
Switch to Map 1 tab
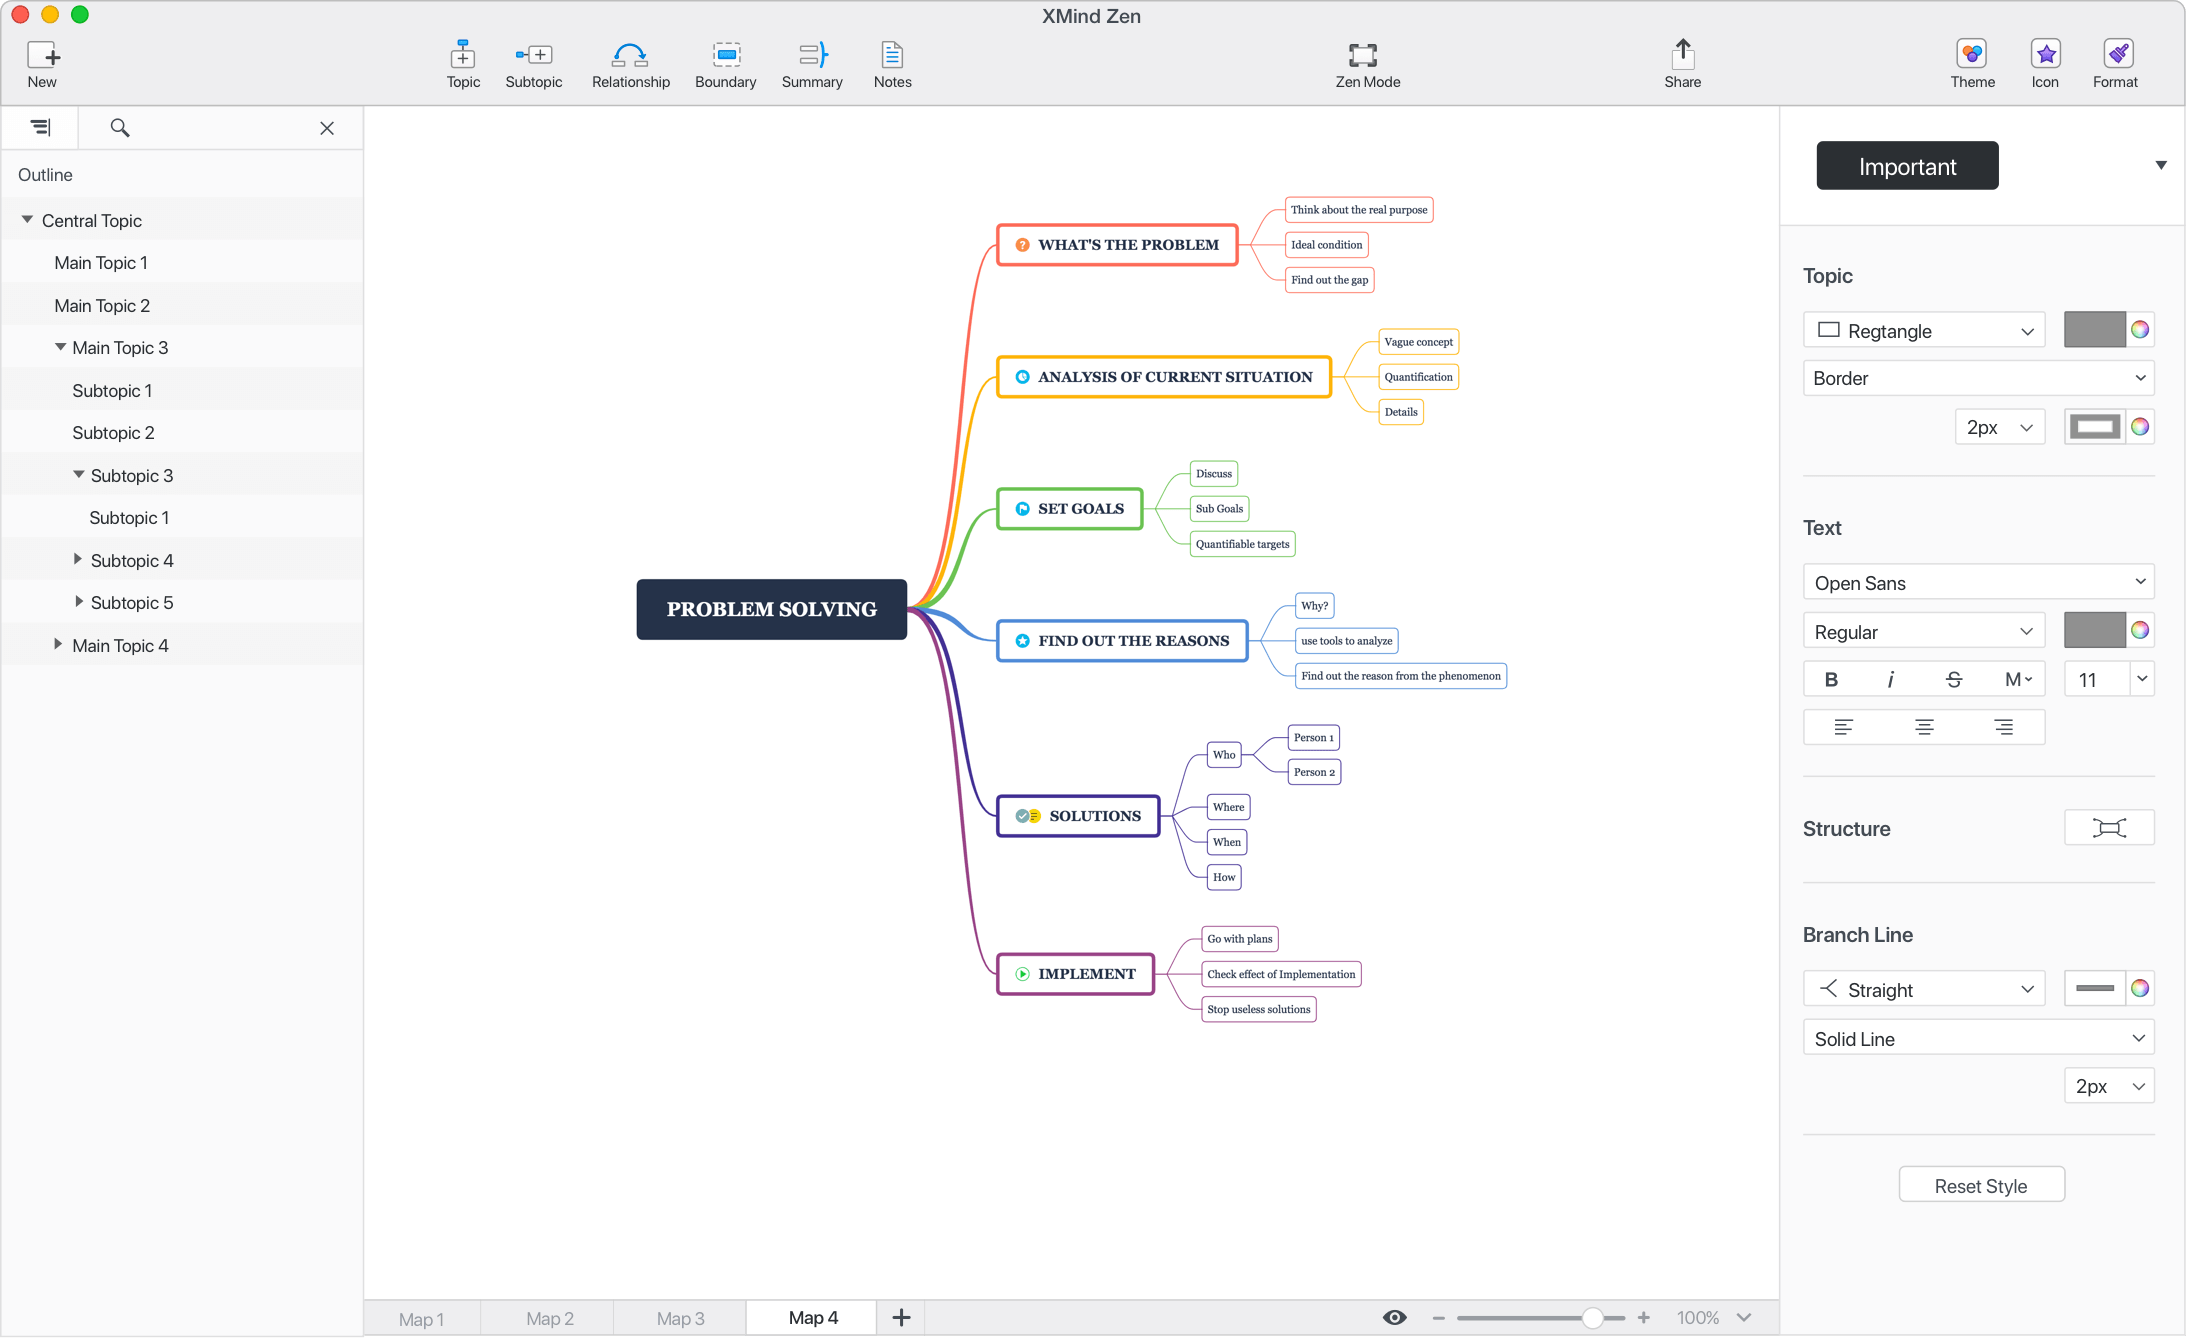[423, 1318]
